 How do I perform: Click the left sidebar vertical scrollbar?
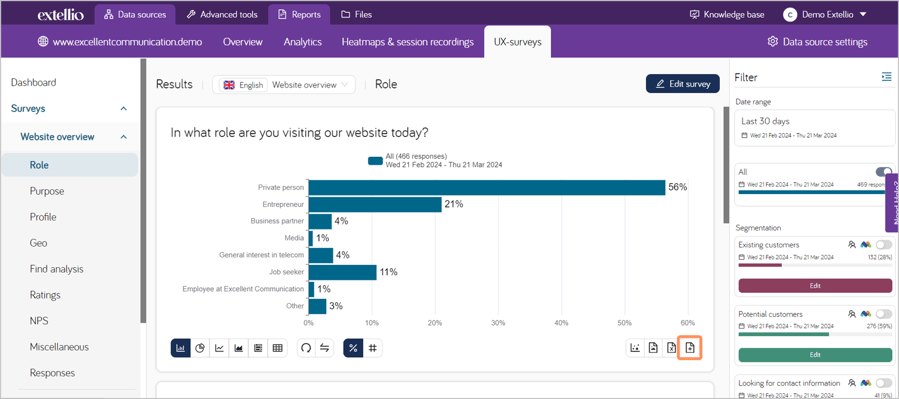(x=143, y=191)
